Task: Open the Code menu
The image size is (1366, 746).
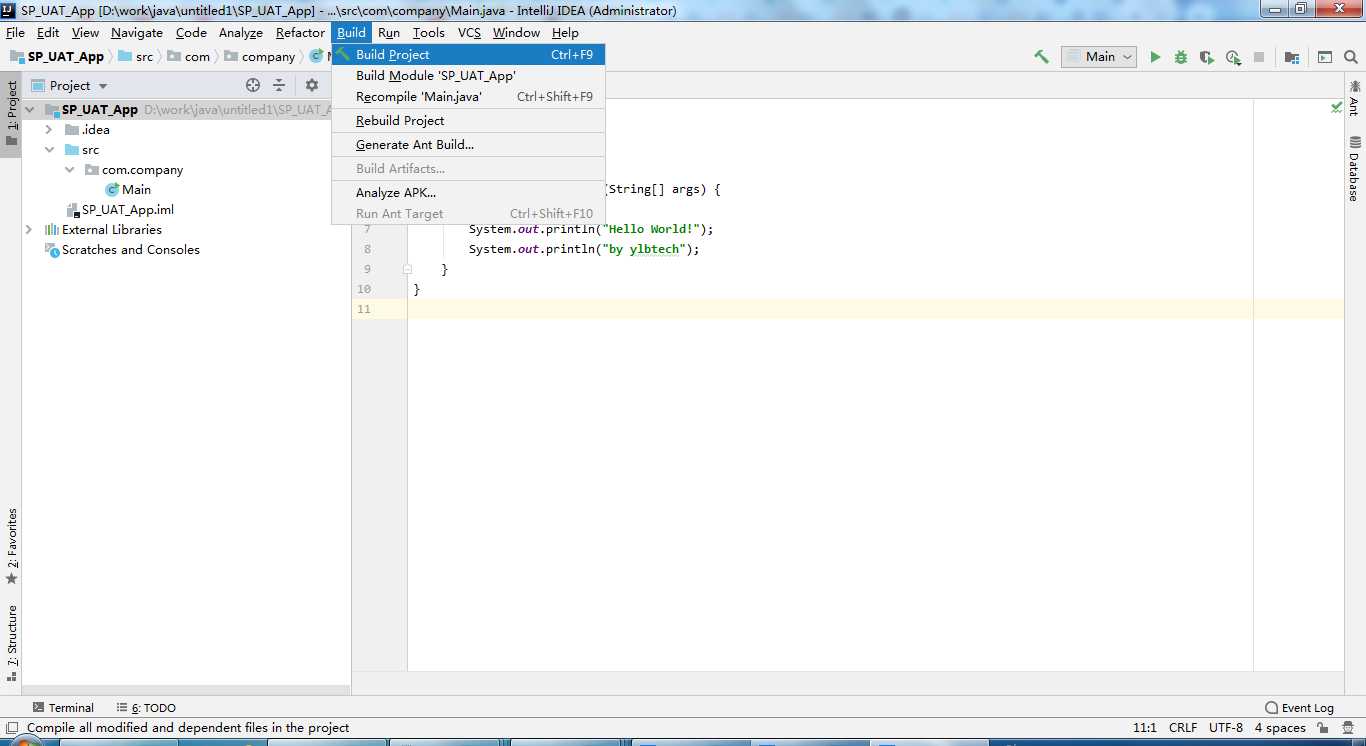Action: click(x=191, y=33)
